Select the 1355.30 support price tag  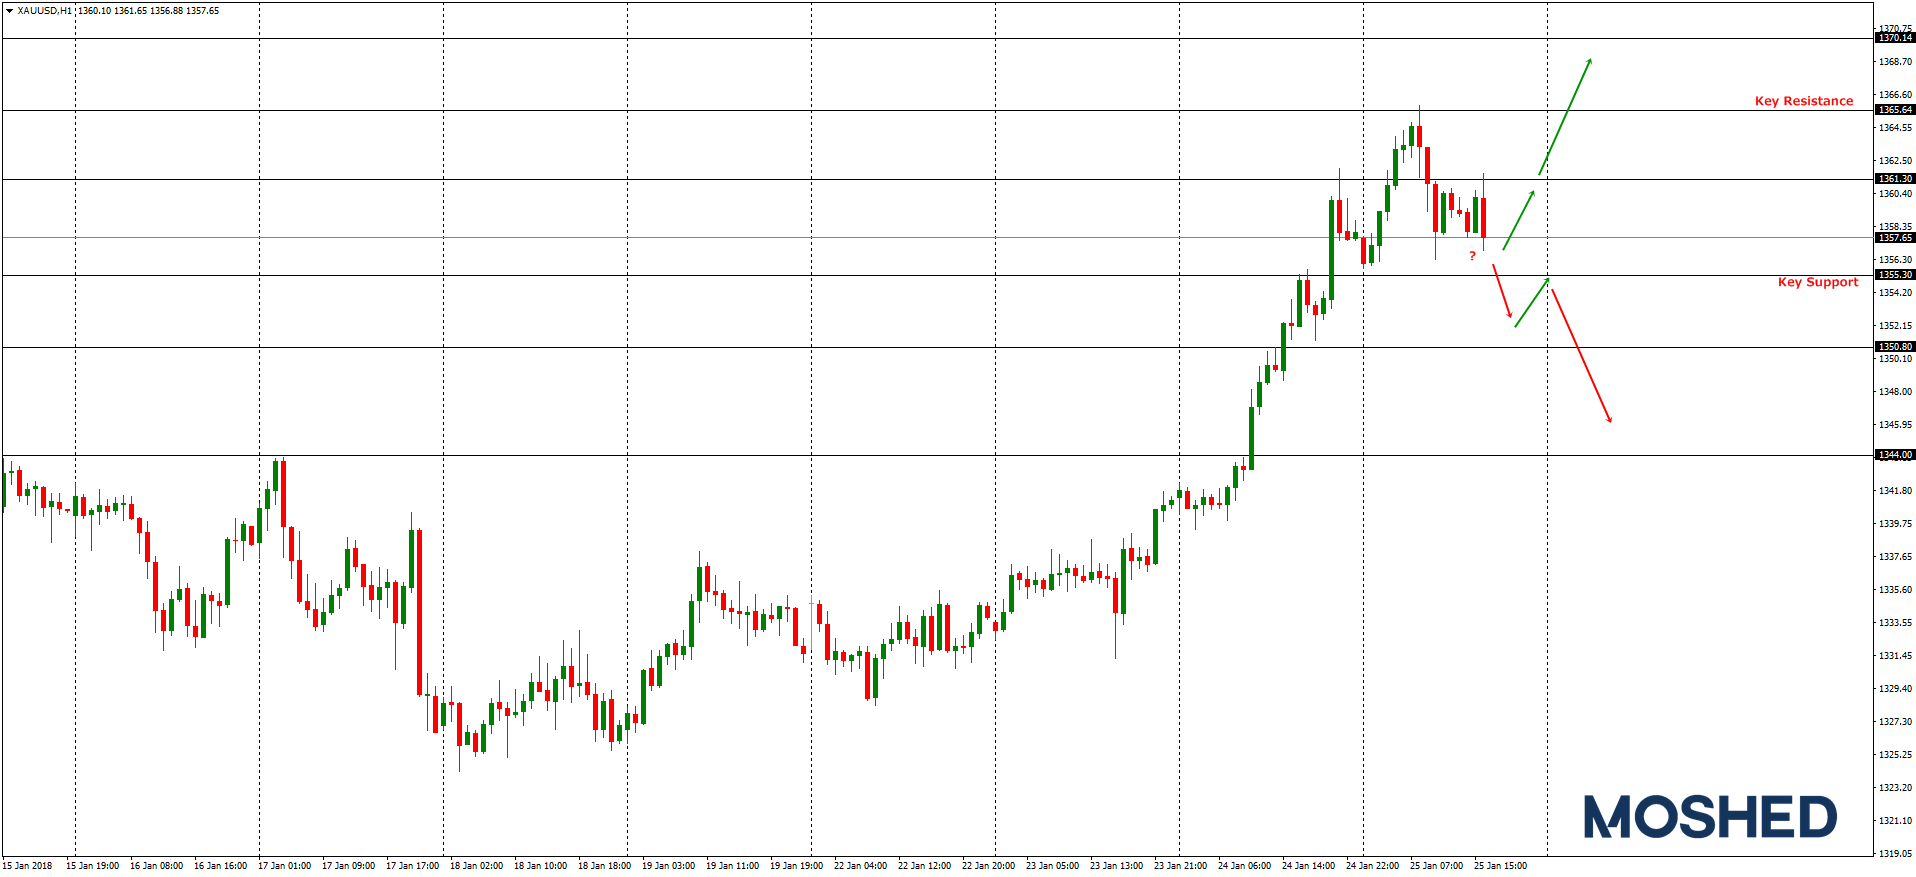pyautogui.click(x=1894, y=275)
